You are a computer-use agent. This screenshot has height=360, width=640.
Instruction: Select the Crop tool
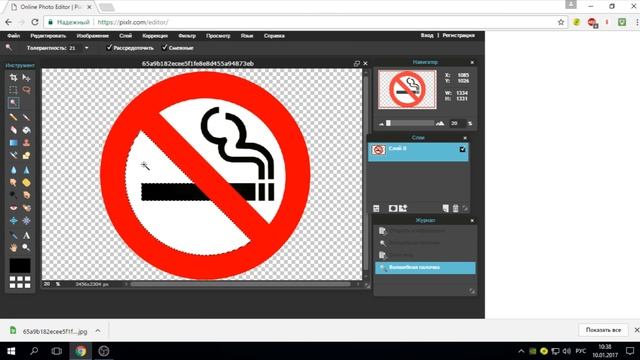point(13,78)
